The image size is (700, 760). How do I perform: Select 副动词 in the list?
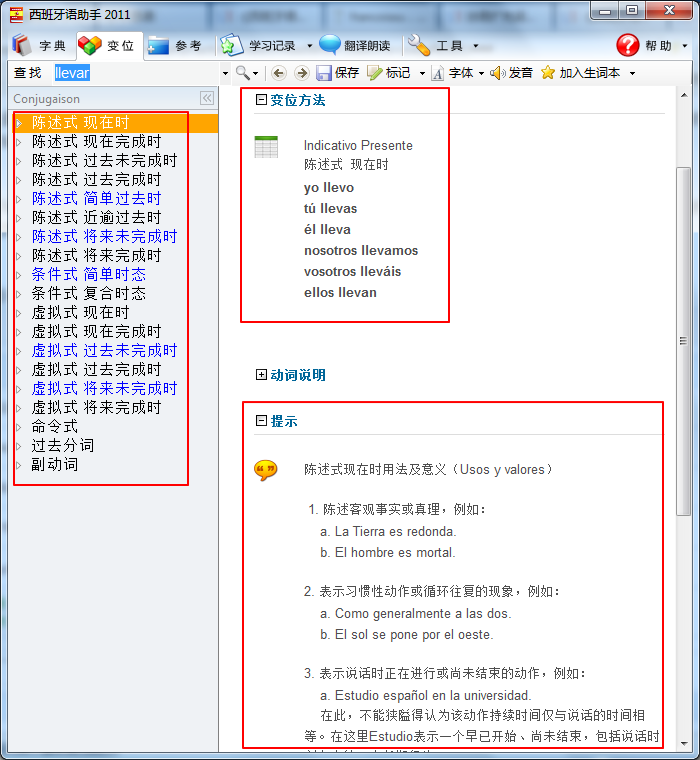click(55, 464)
